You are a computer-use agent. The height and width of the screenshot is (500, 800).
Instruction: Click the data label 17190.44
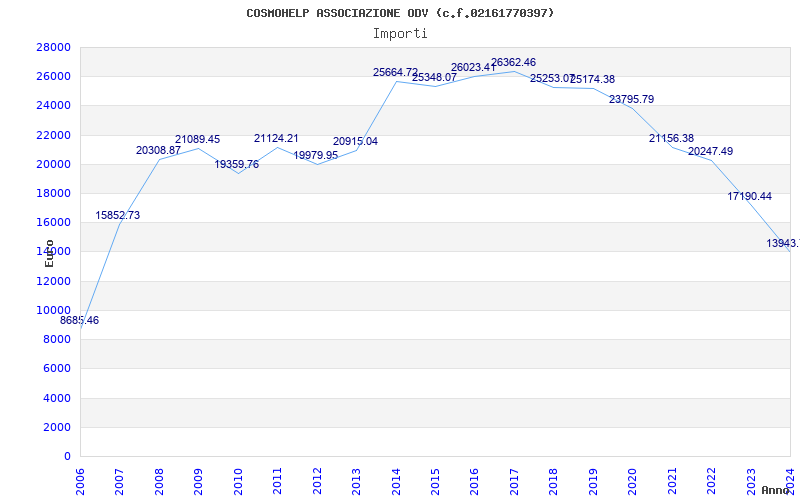click(x=749, y=196)
